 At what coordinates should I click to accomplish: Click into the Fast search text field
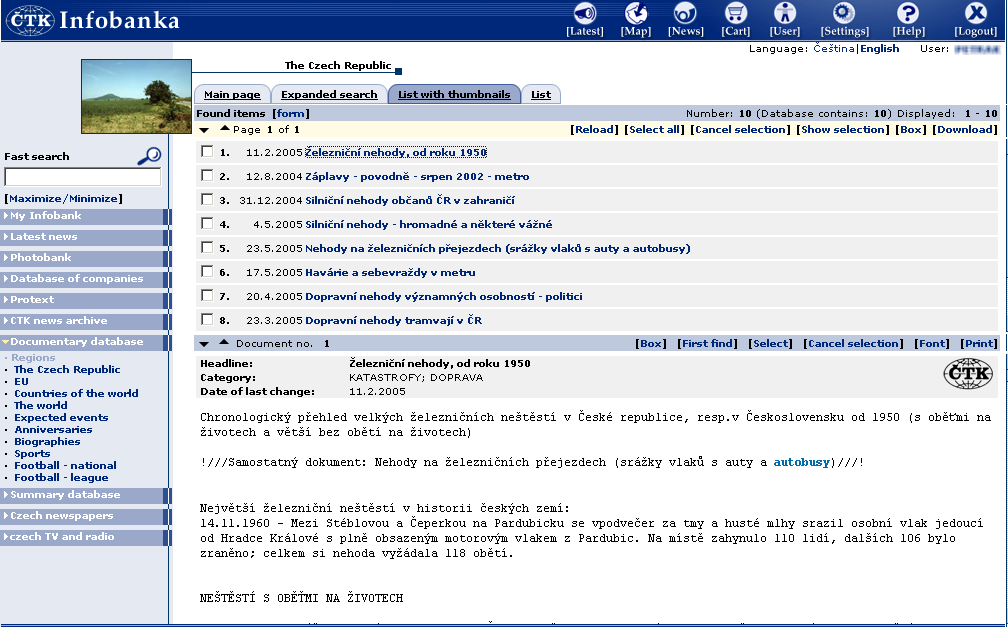click(83, 177)
